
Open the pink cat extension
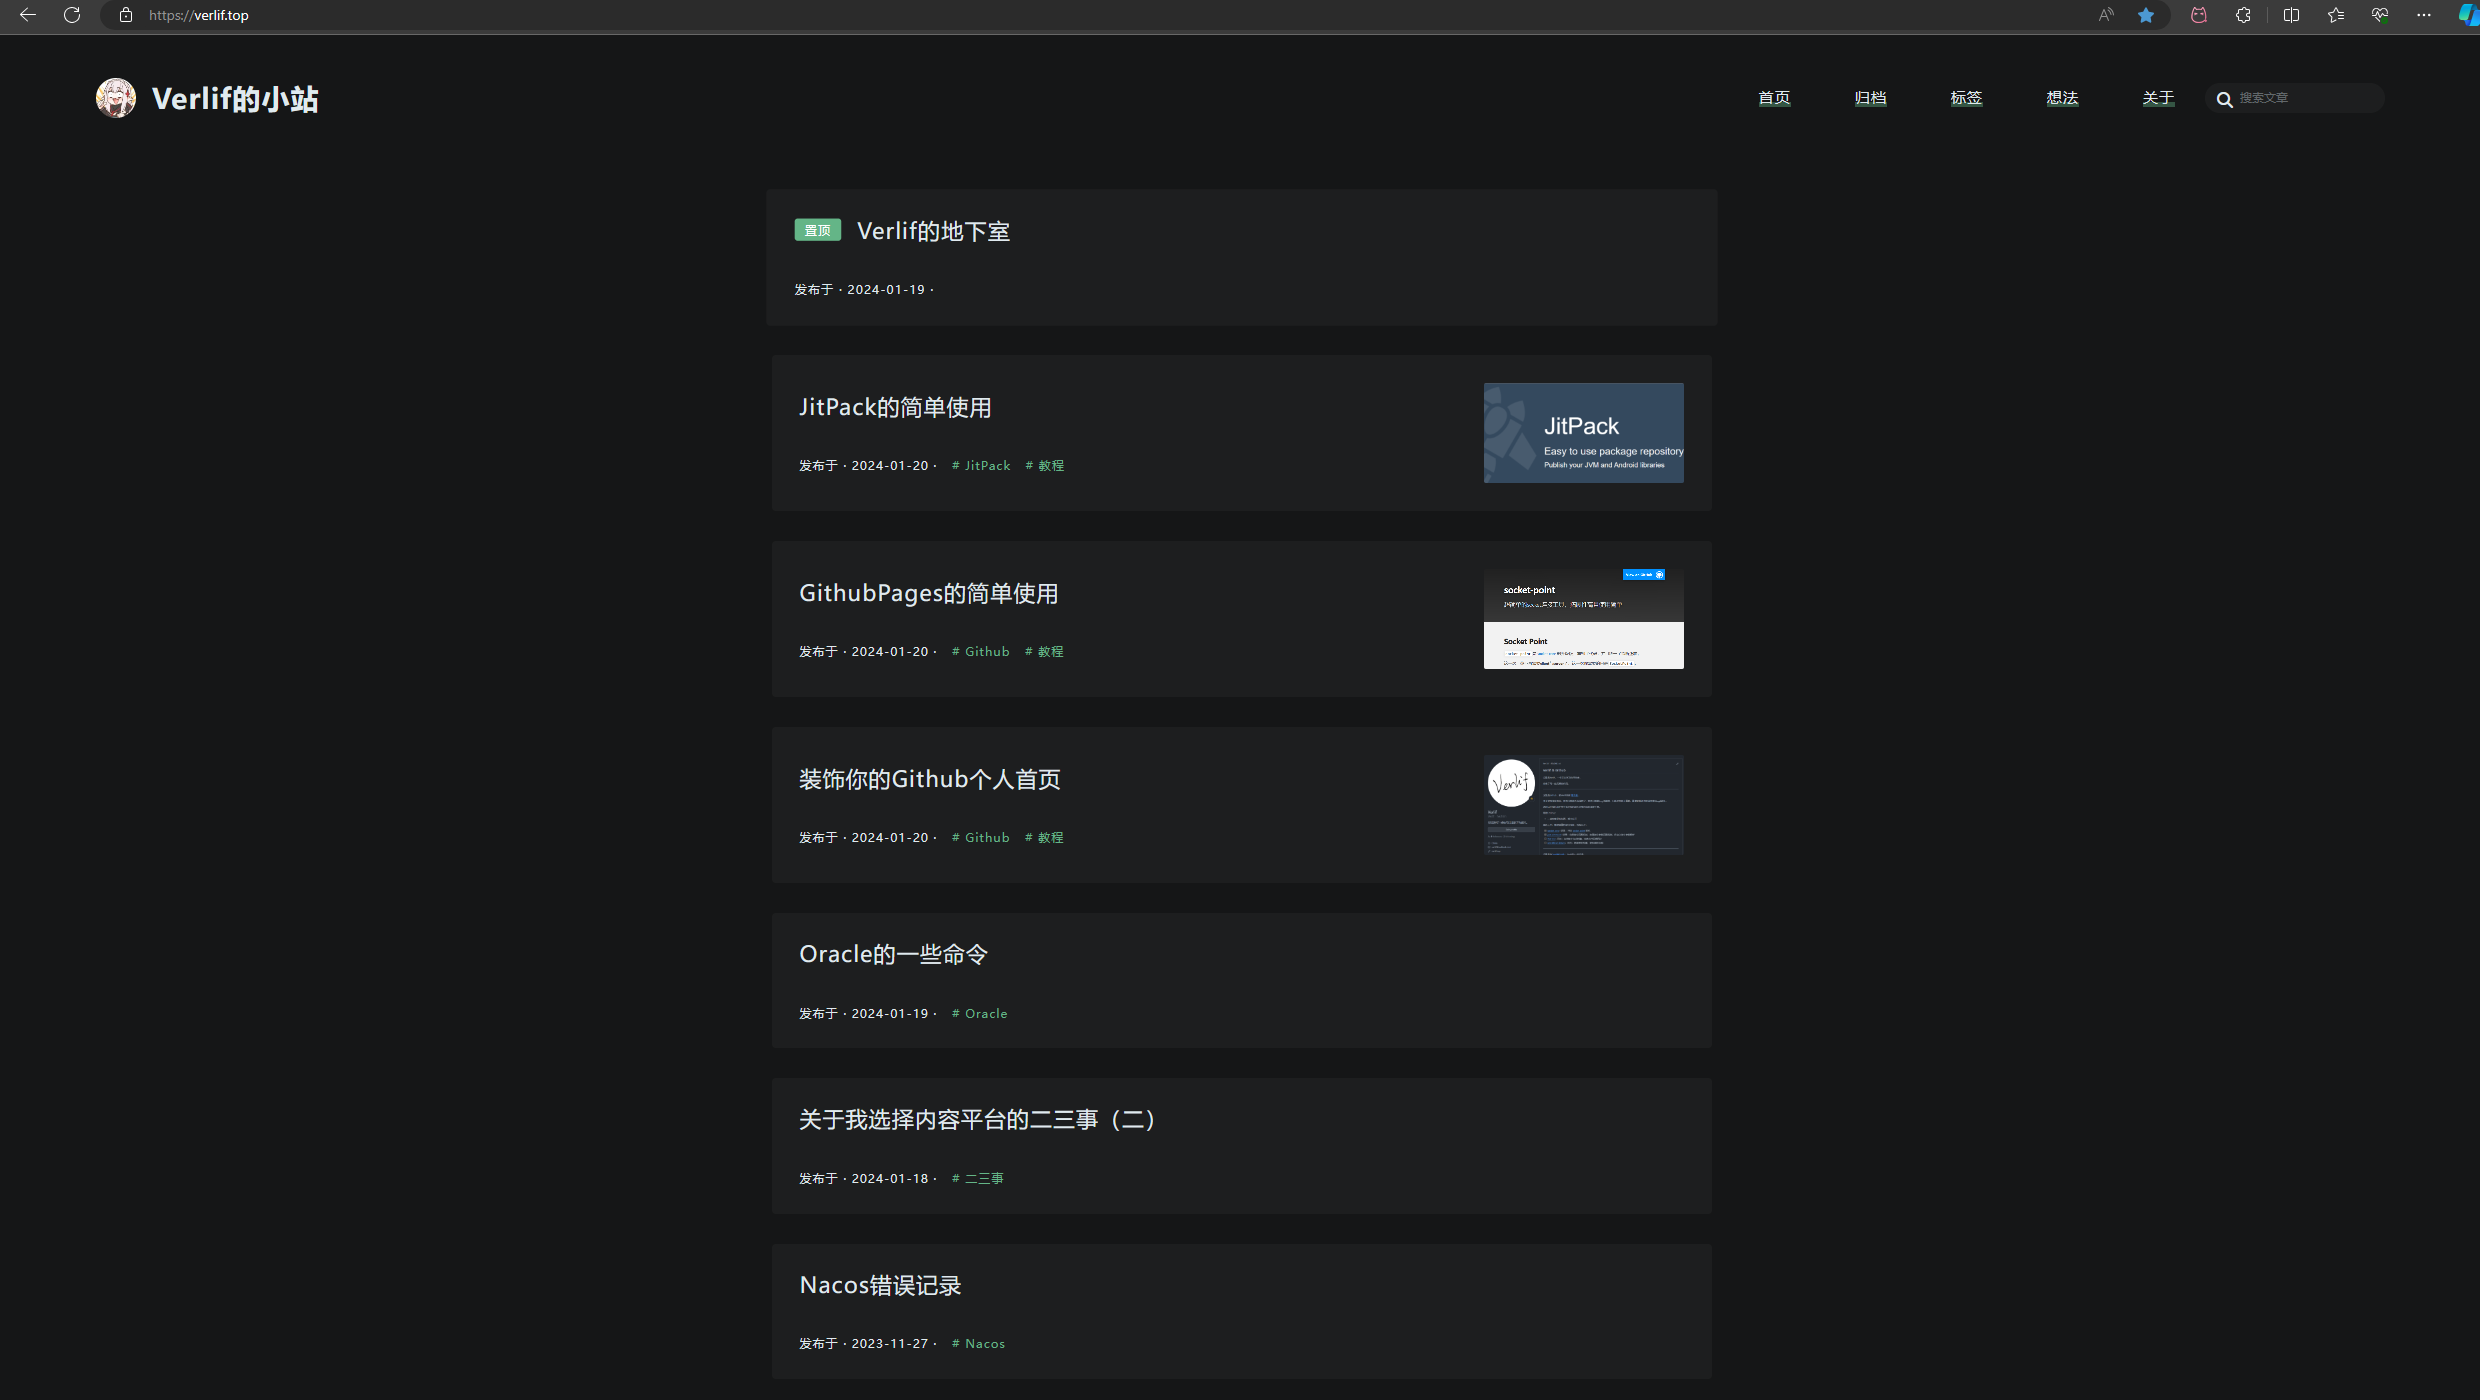2199,15
